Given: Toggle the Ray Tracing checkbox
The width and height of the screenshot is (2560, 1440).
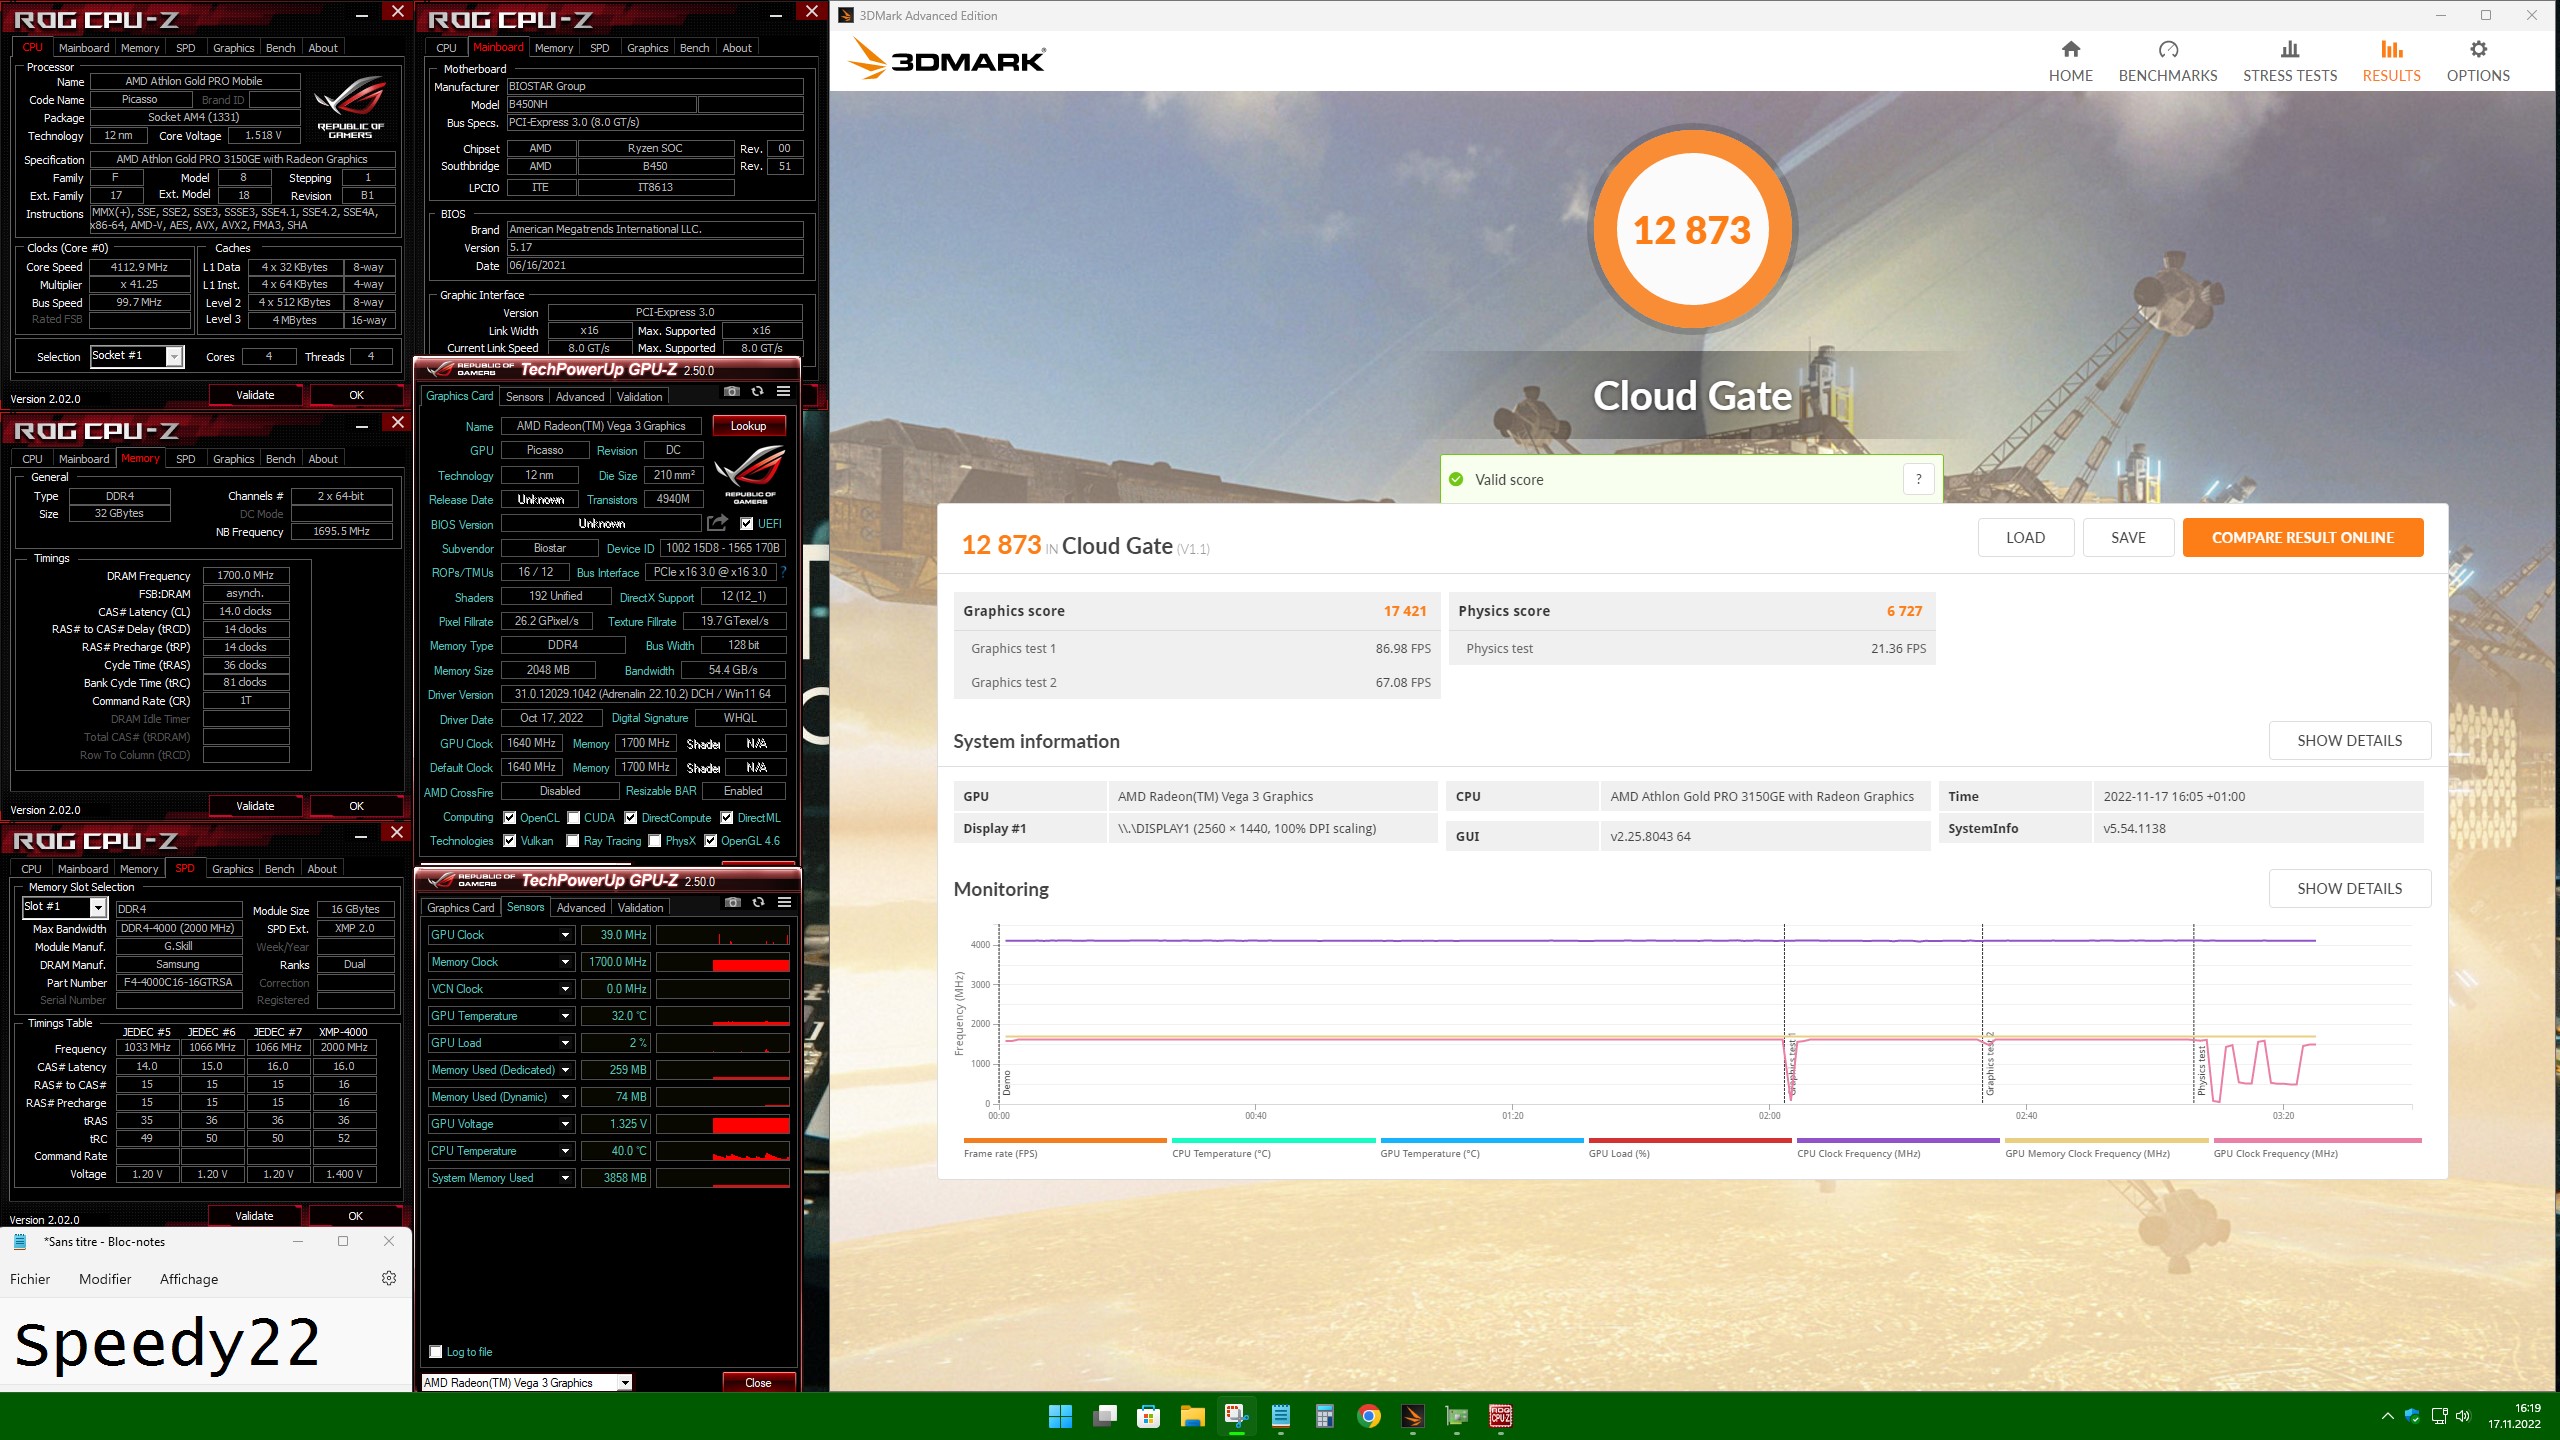Looking at the screenshot, I should (573, 841).
